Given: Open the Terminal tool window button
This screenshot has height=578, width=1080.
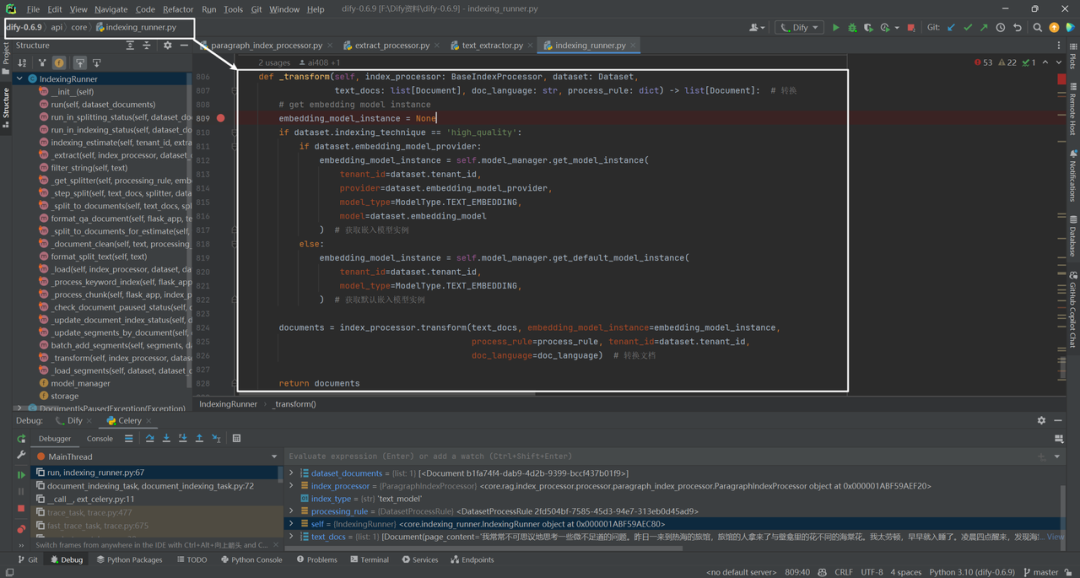Looking at the screenshot, I should pyautogui.click(x=368, y=560).
